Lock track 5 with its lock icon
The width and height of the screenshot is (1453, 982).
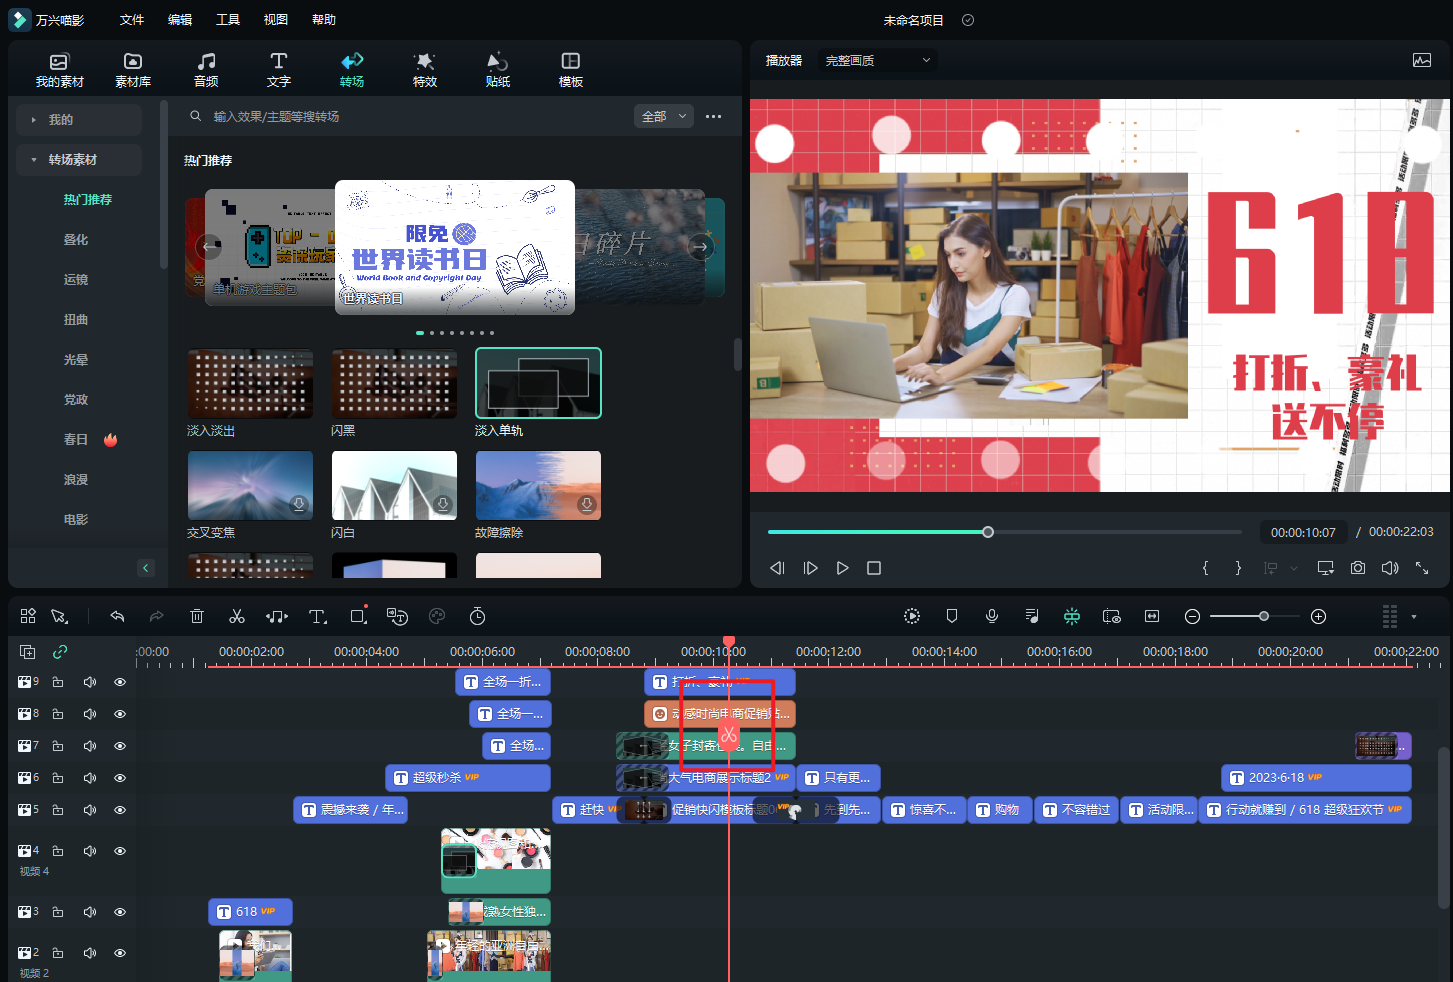coord(58,810)
